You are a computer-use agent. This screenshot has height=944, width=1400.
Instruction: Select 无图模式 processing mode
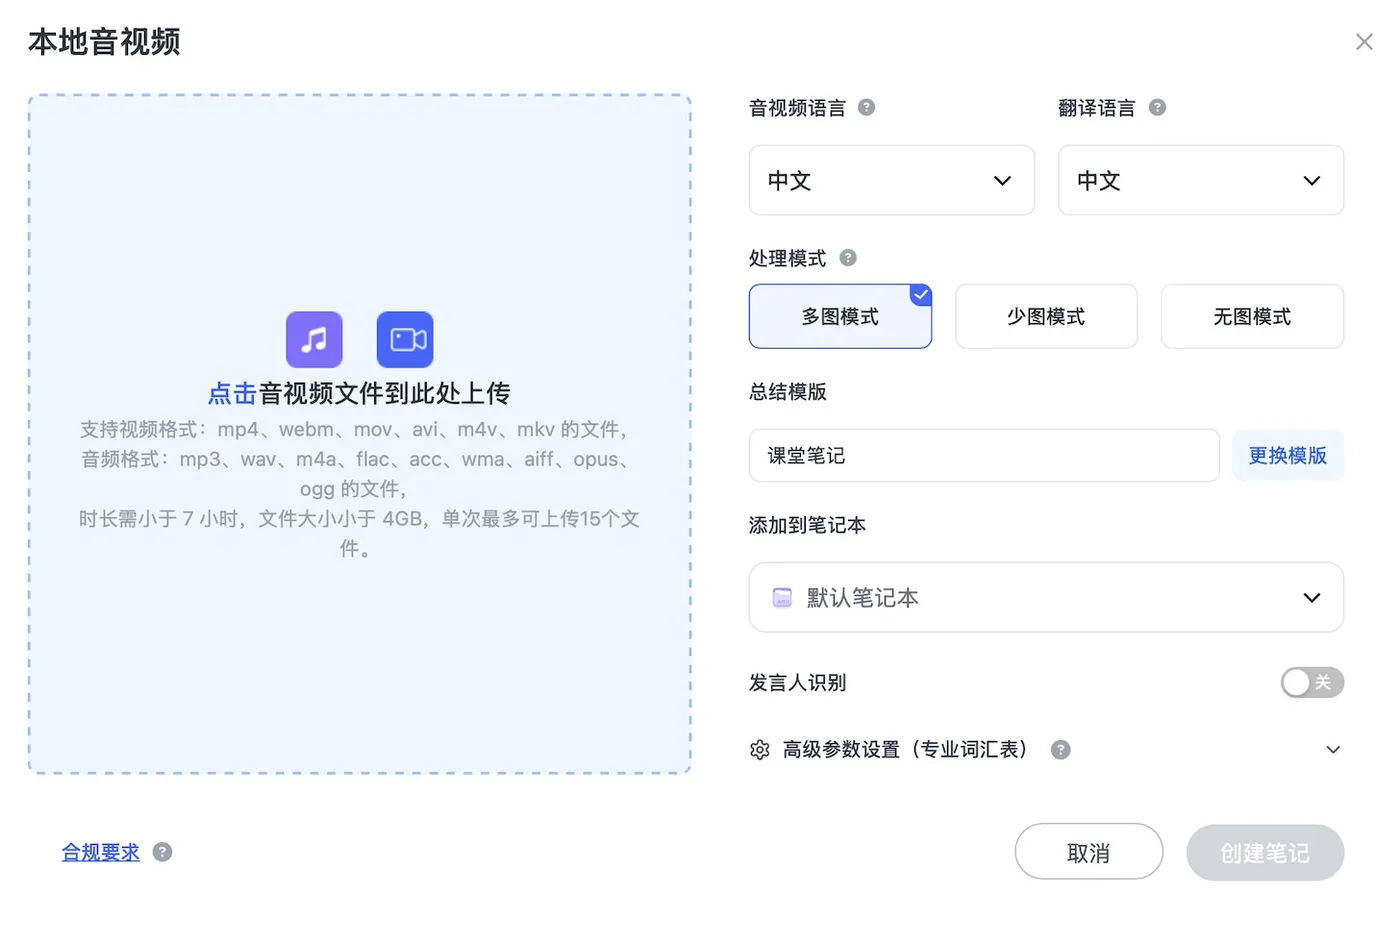[1252, 316]
